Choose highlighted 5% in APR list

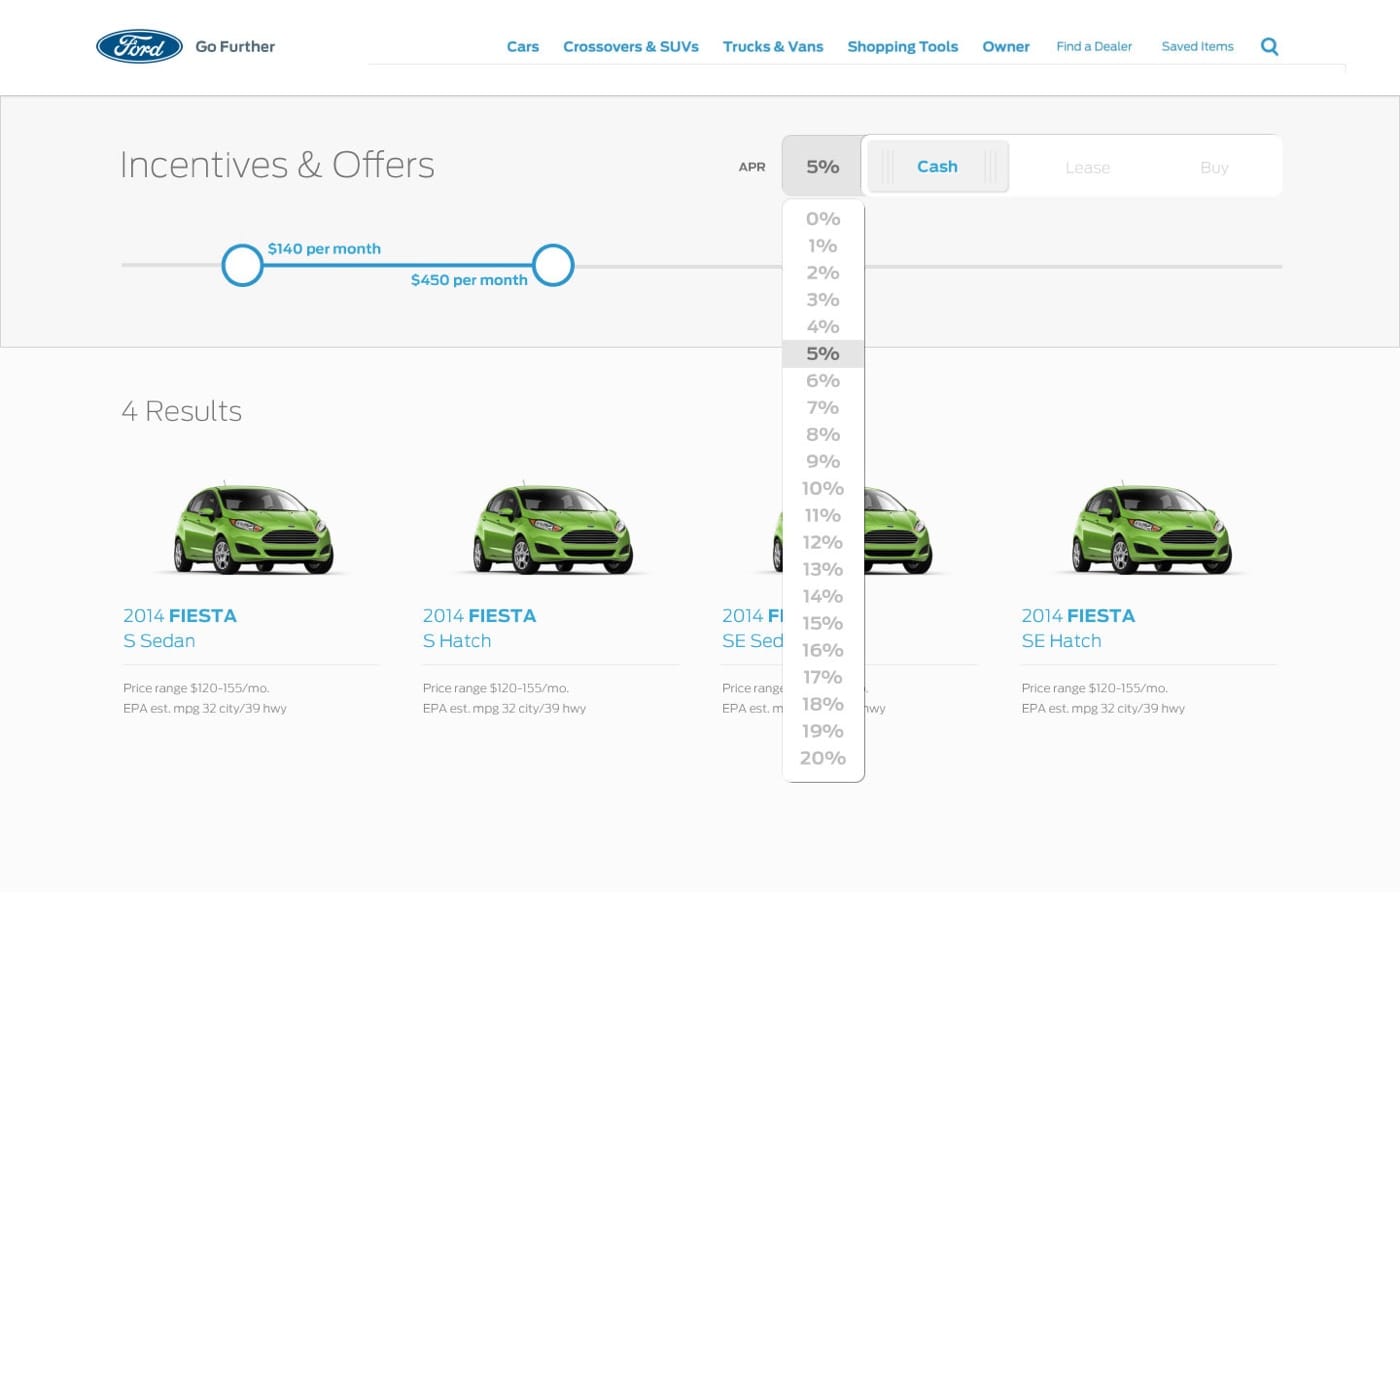[823, 353]
